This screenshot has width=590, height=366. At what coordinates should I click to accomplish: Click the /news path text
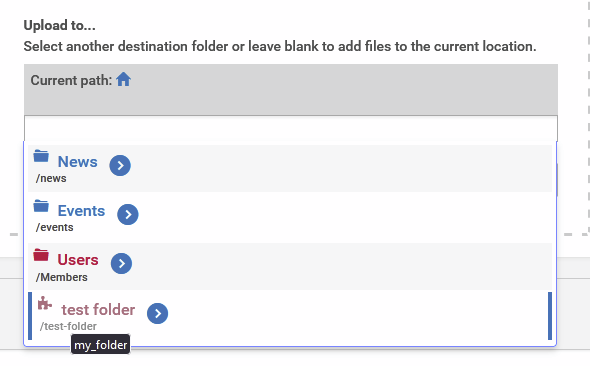click(x=51, y=178)
